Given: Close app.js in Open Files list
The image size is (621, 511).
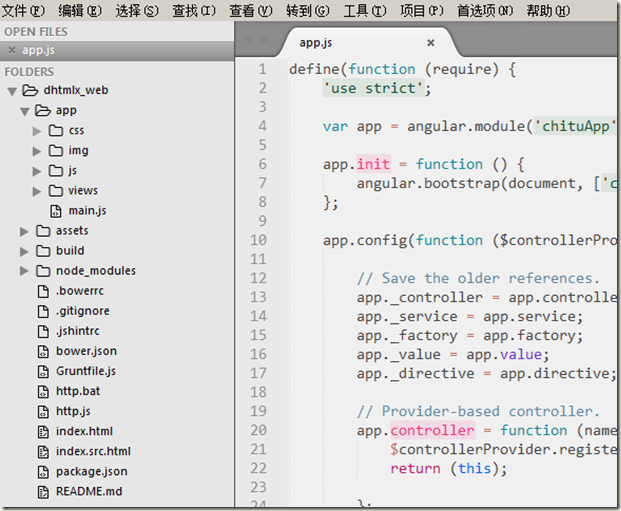Looking at the screenshot, I should (x=12, y=50).
